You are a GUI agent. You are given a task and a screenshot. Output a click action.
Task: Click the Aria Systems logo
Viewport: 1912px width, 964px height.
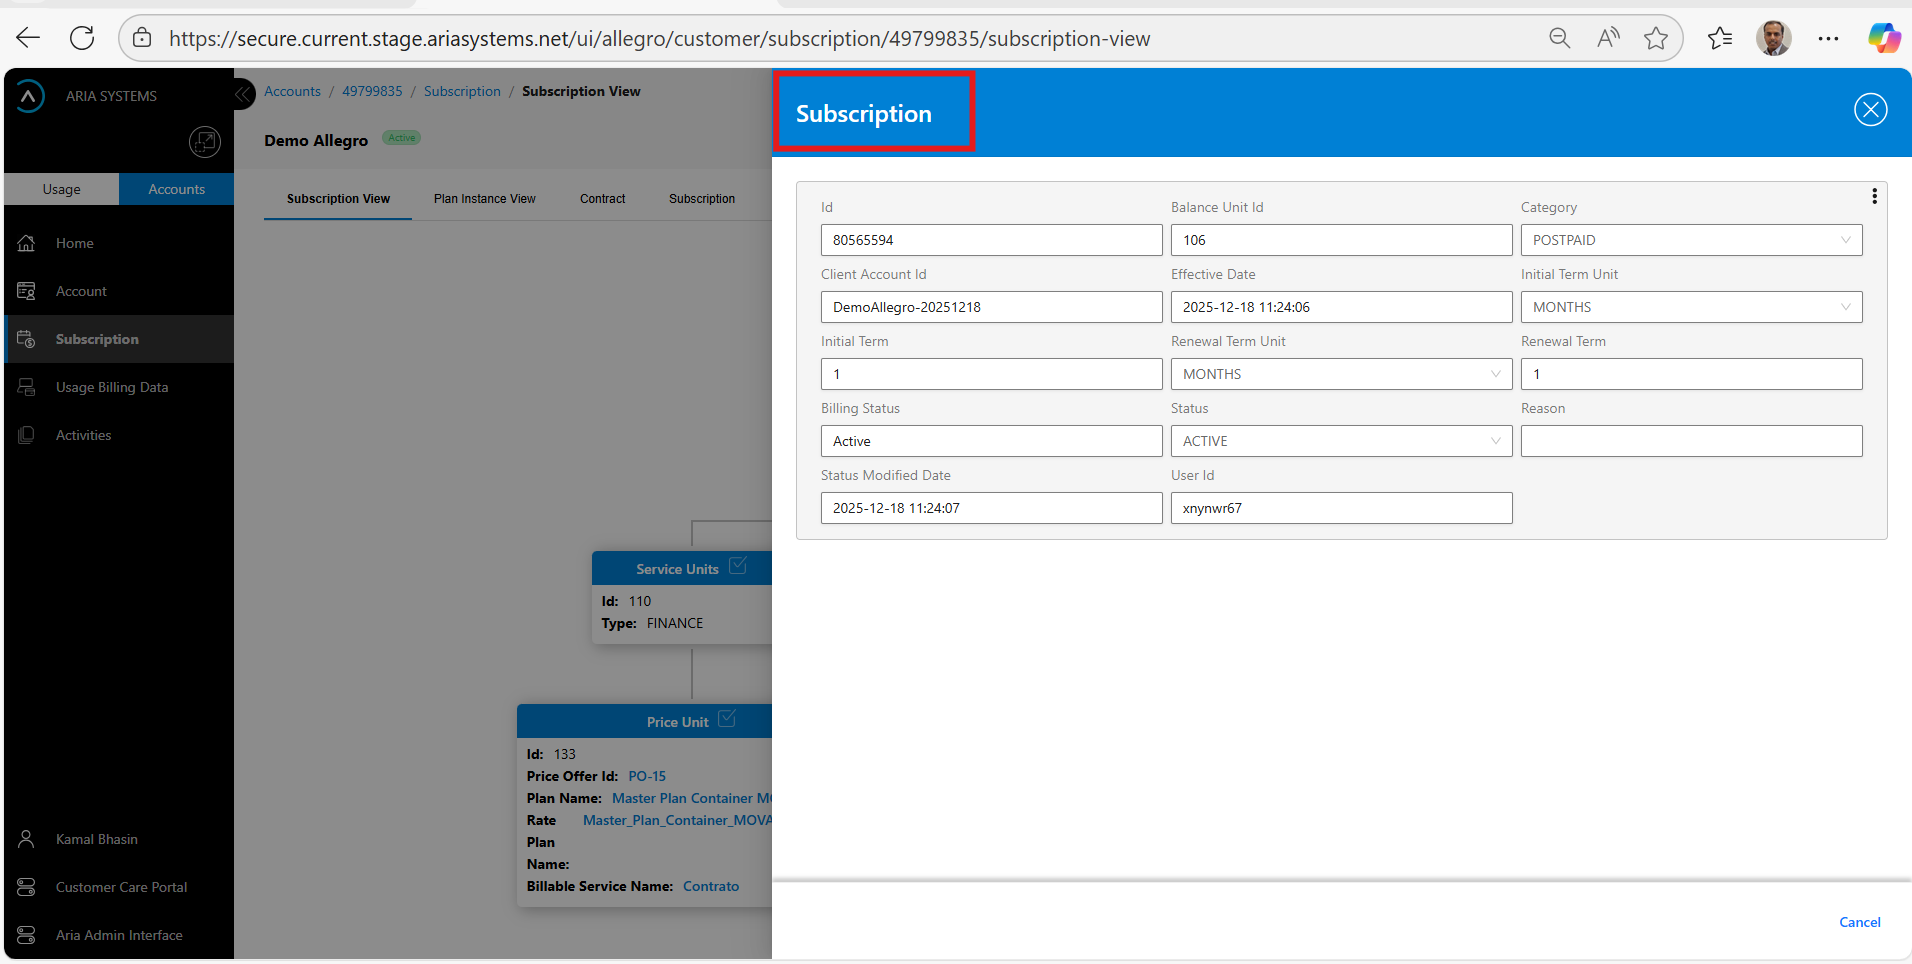pyautogui.click(x=30, y=96)
